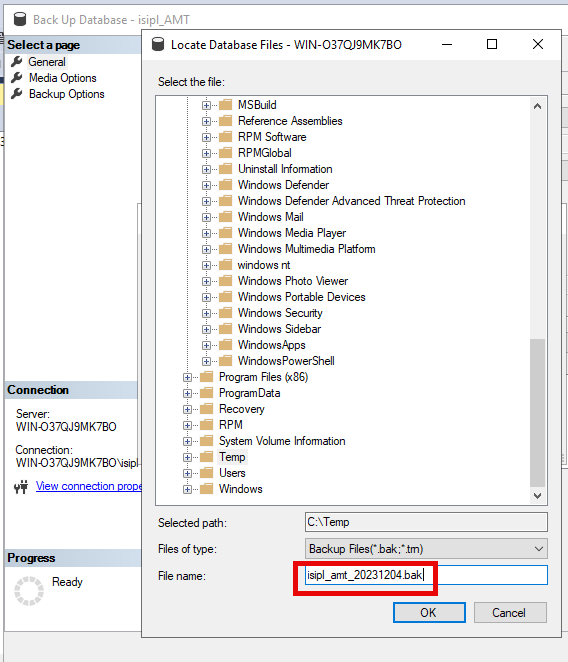Select the WindowsPowerShell folder name

click(x=286, y=361)
